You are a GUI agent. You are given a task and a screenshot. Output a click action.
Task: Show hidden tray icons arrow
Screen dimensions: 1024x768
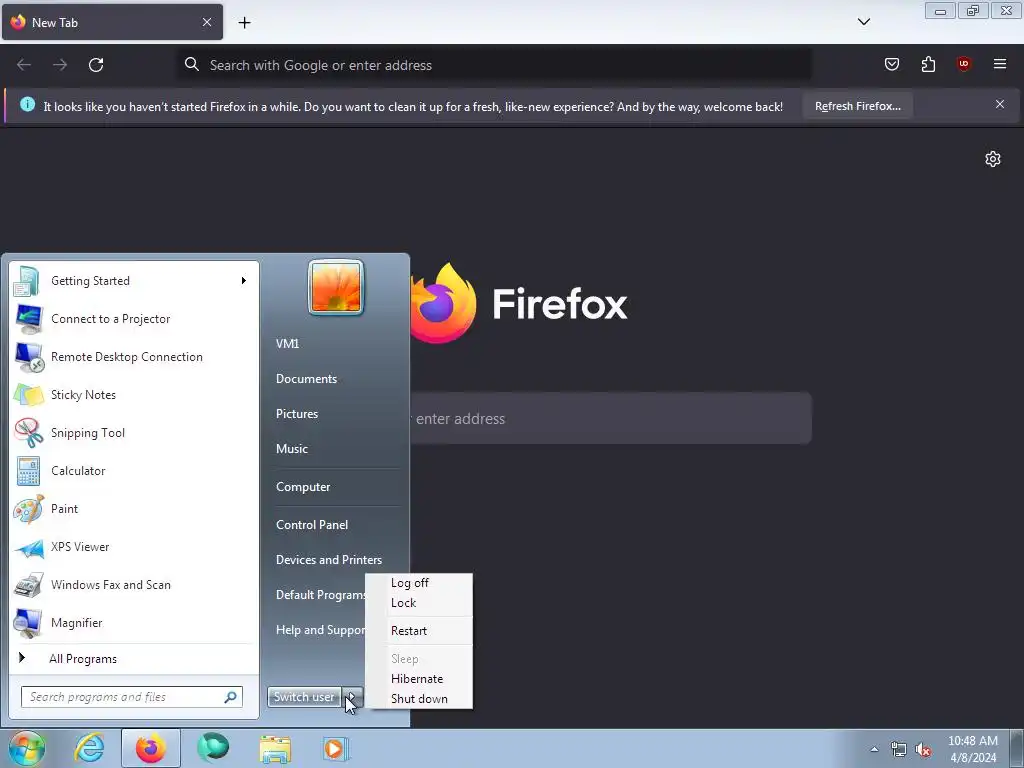[x=874, y=750]
